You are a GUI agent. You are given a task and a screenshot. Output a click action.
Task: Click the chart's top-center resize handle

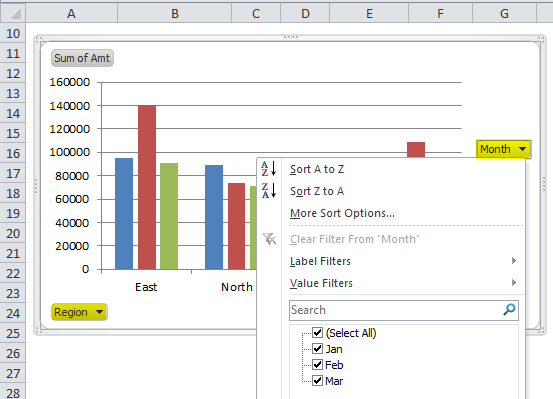point(290,37)
